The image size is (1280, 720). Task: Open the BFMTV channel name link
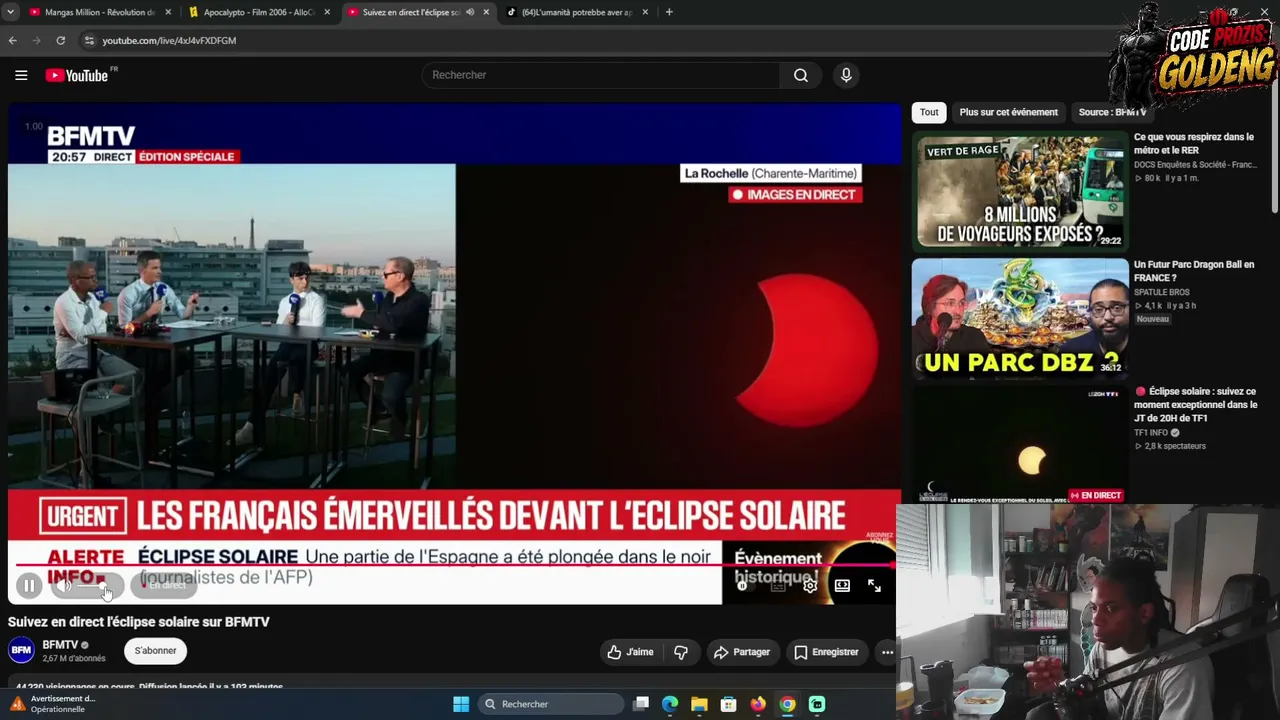point(60,645)
